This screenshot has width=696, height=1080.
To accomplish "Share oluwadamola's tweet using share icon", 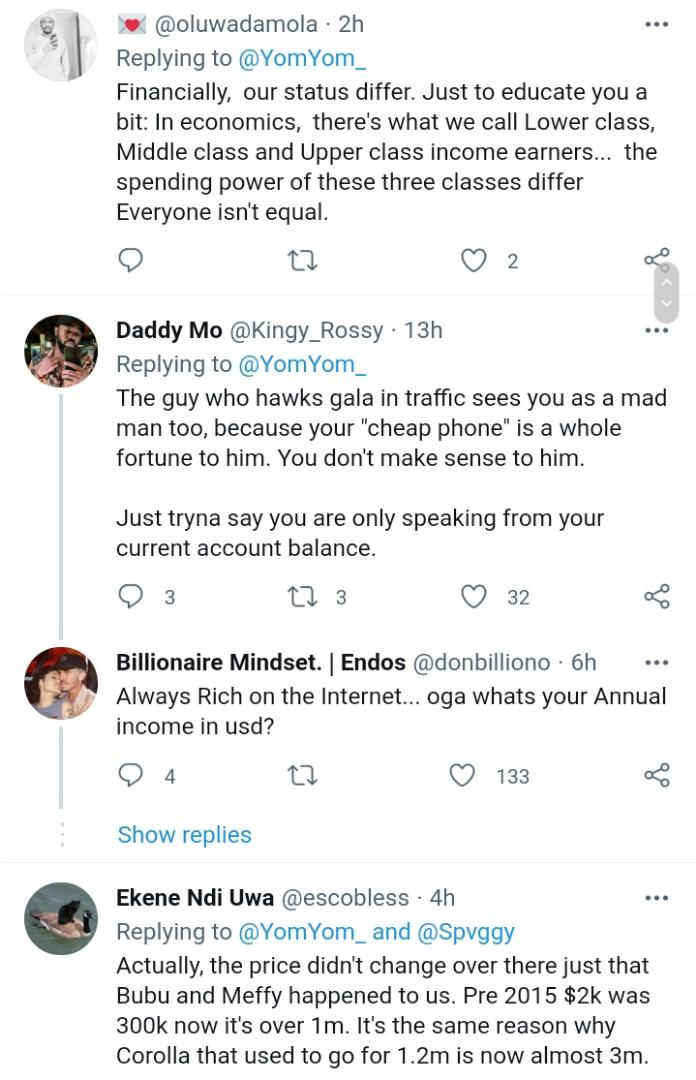I will click(656, 261).
